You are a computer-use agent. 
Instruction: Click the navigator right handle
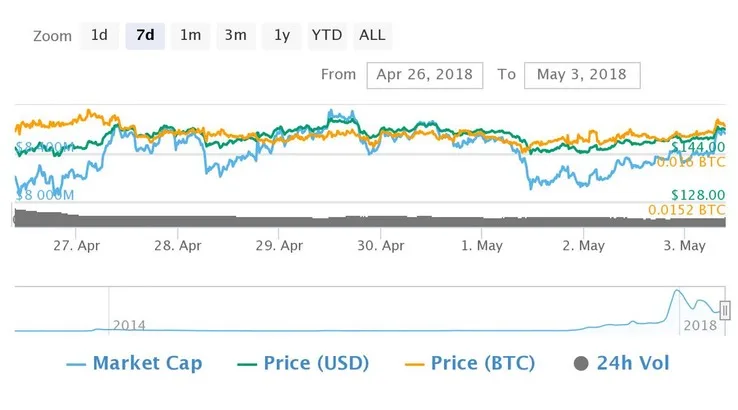(x=725, y=311)
